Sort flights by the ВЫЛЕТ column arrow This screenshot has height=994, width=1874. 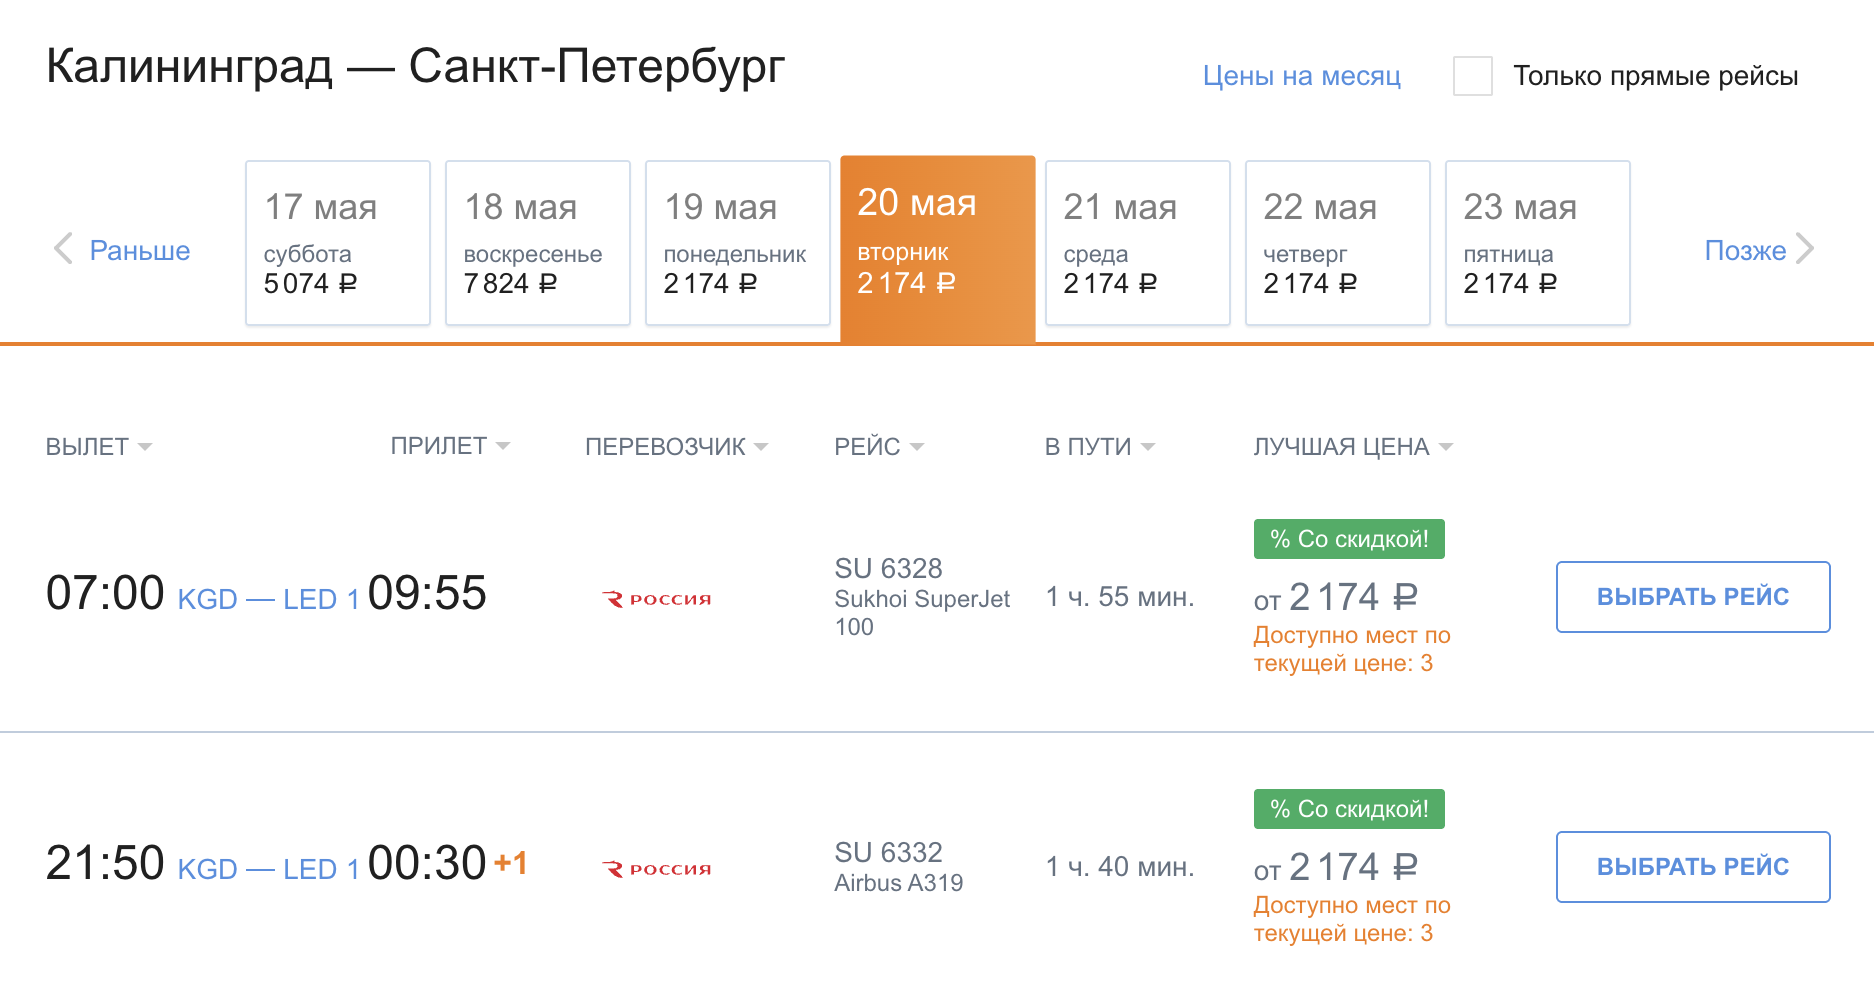[x=145, y=447]
